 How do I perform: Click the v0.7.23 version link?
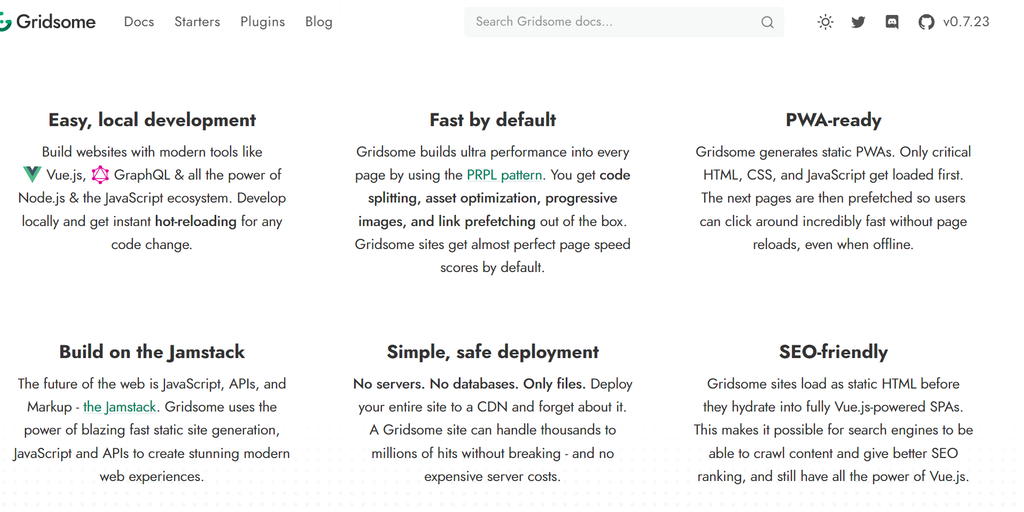[x=966, y=22]
